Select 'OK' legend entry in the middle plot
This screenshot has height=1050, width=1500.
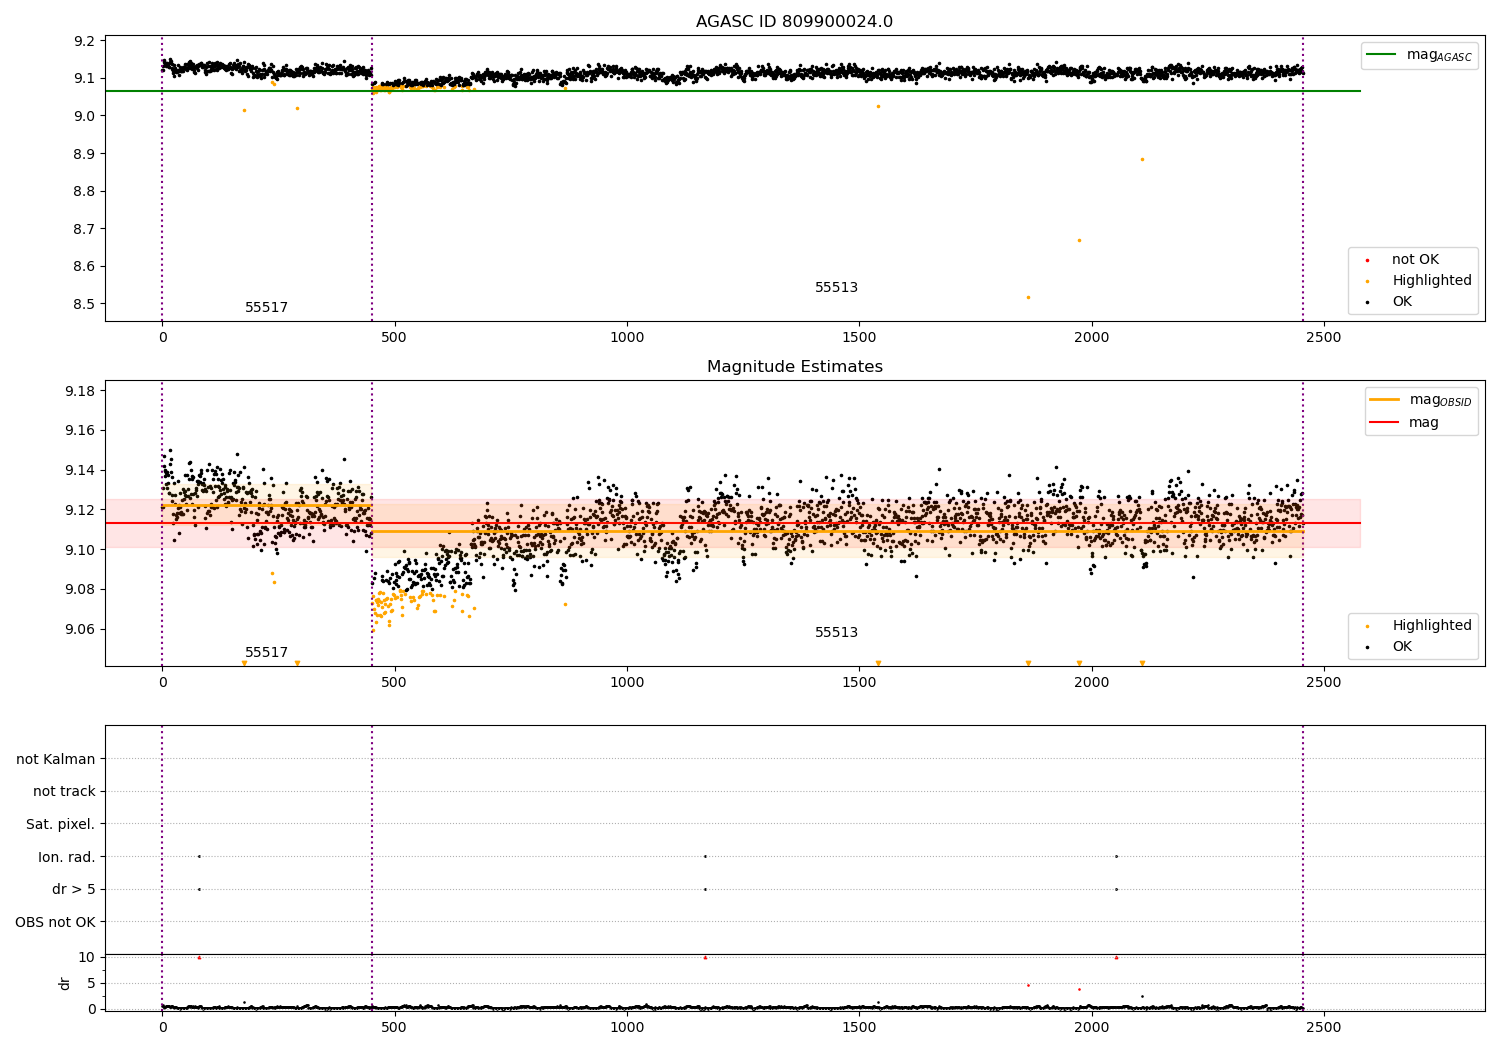[1390, 647]
